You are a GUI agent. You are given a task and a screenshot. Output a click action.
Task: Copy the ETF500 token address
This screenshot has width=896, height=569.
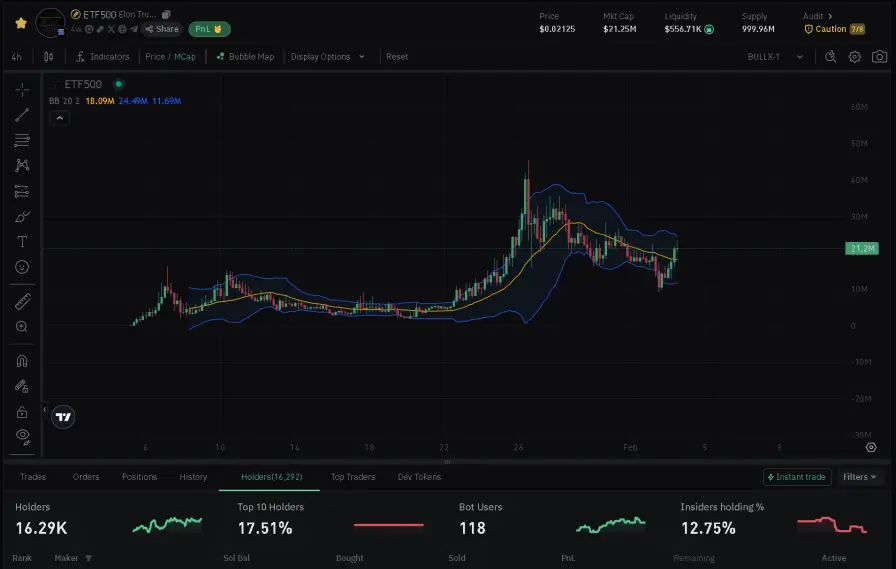pos(166,14)
